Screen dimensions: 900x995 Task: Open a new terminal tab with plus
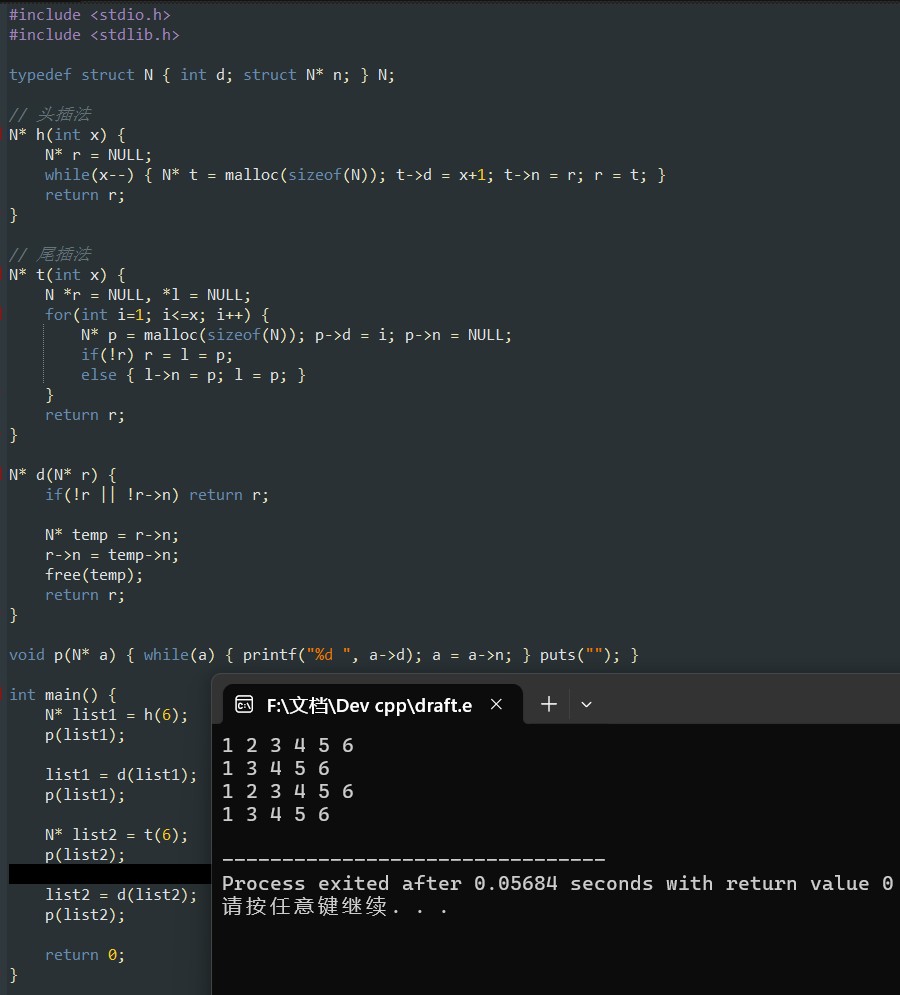coord(548,704)
